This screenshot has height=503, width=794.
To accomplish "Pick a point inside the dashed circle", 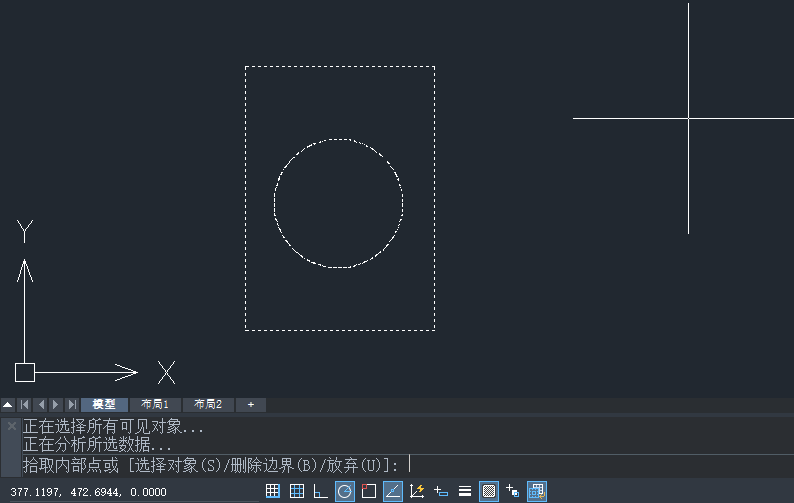I will pyautogui.click(x=339, y=203).
